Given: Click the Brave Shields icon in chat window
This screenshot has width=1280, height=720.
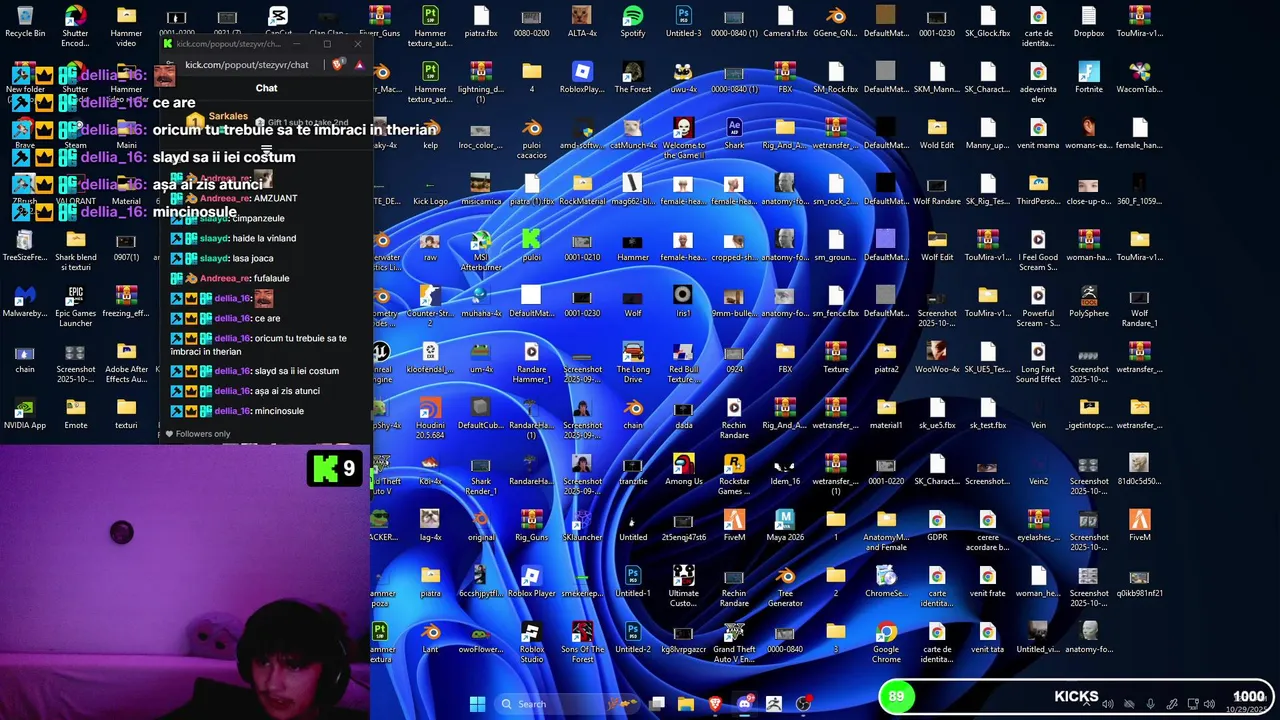Looking at the screenshot, I should 338,65.
